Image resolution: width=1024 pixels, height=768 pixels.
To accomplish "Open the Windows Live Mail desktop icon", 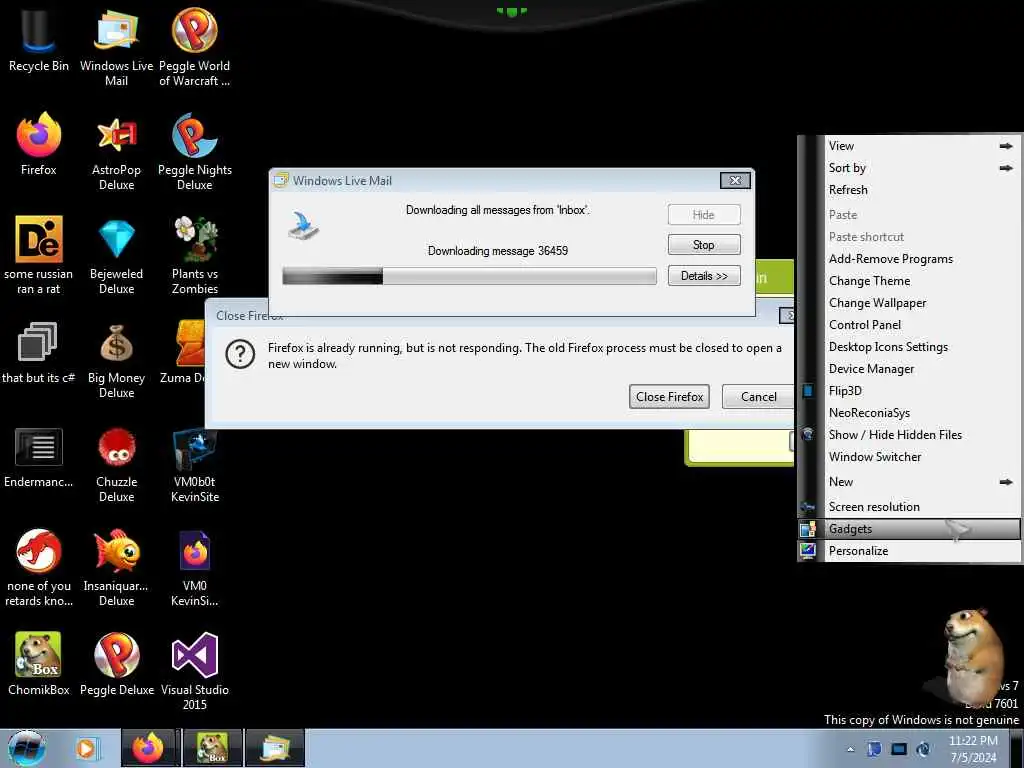I will tap(116, 48).
